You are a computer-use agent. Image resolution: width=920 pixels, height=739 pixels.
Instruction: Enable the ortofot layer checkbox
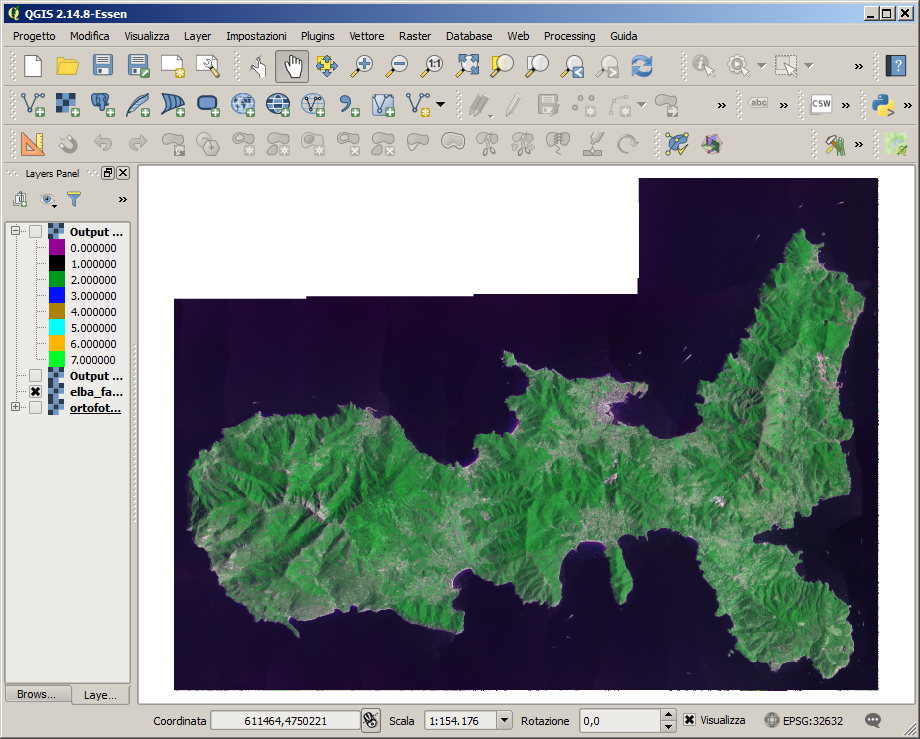[x=36, y=408]
